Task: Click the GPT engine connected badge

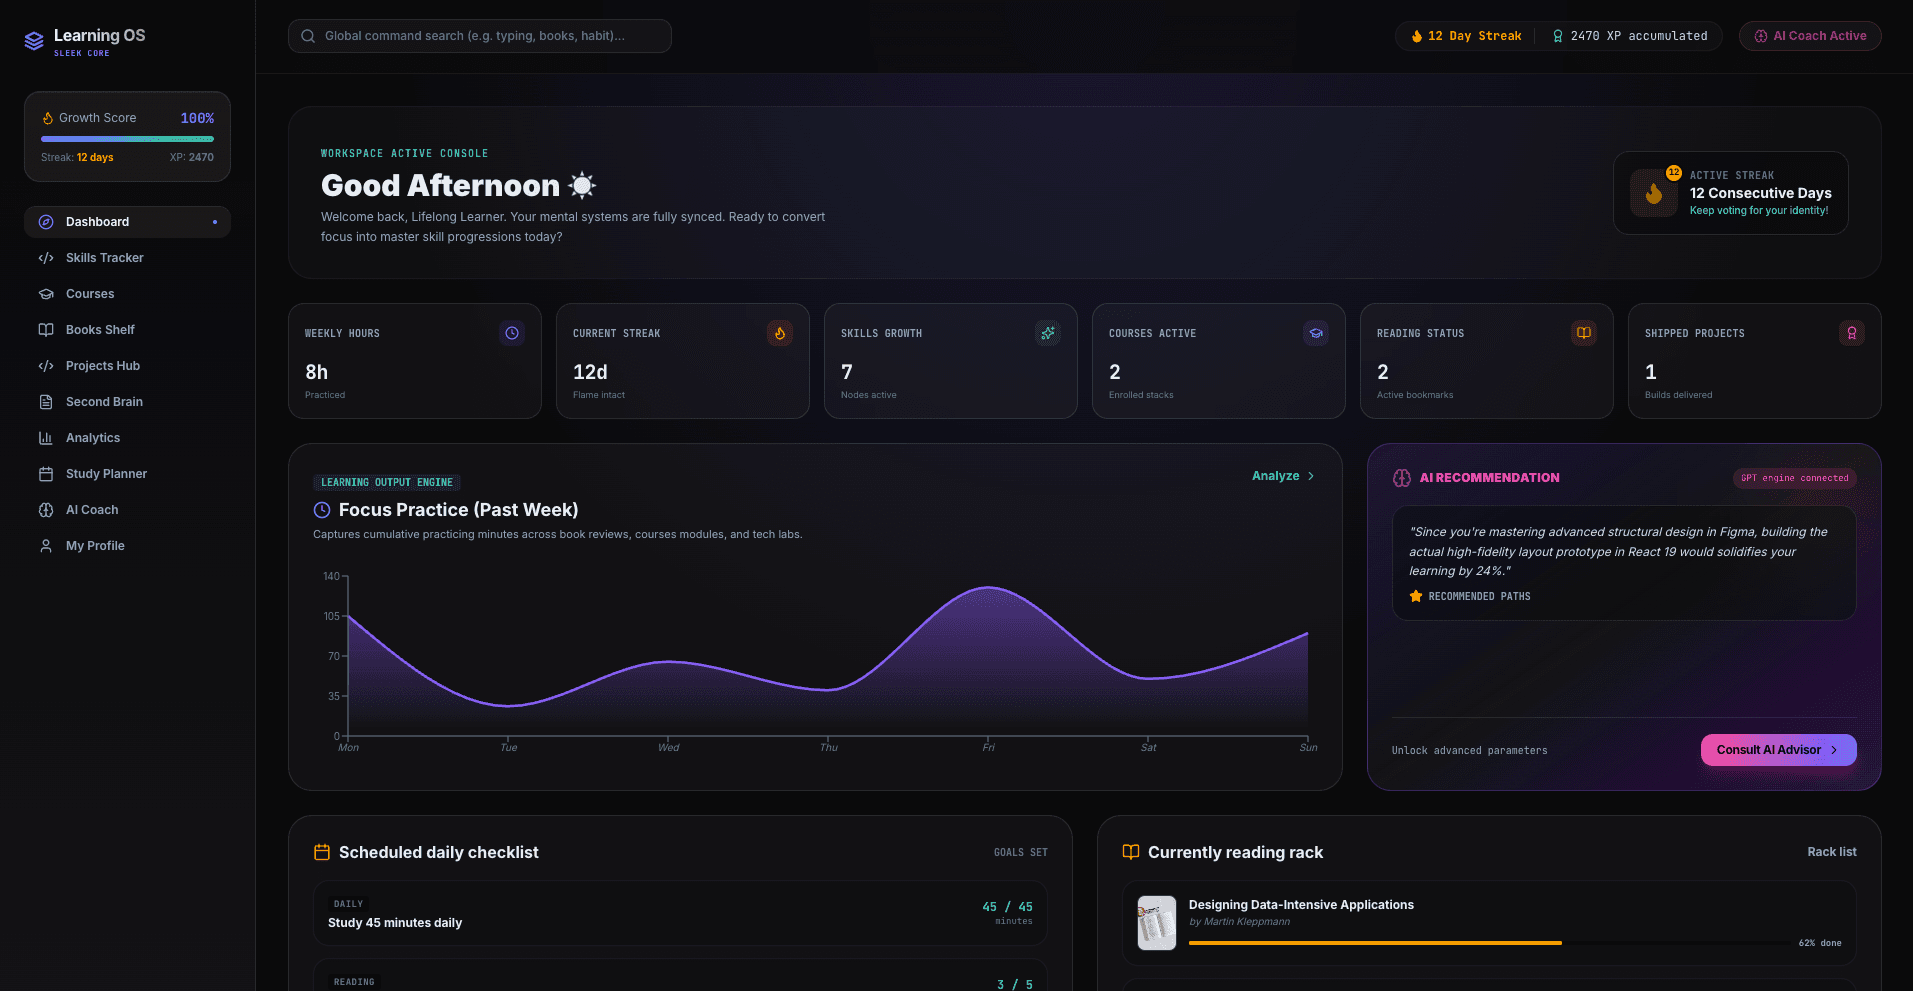Action: (1794, 478)
